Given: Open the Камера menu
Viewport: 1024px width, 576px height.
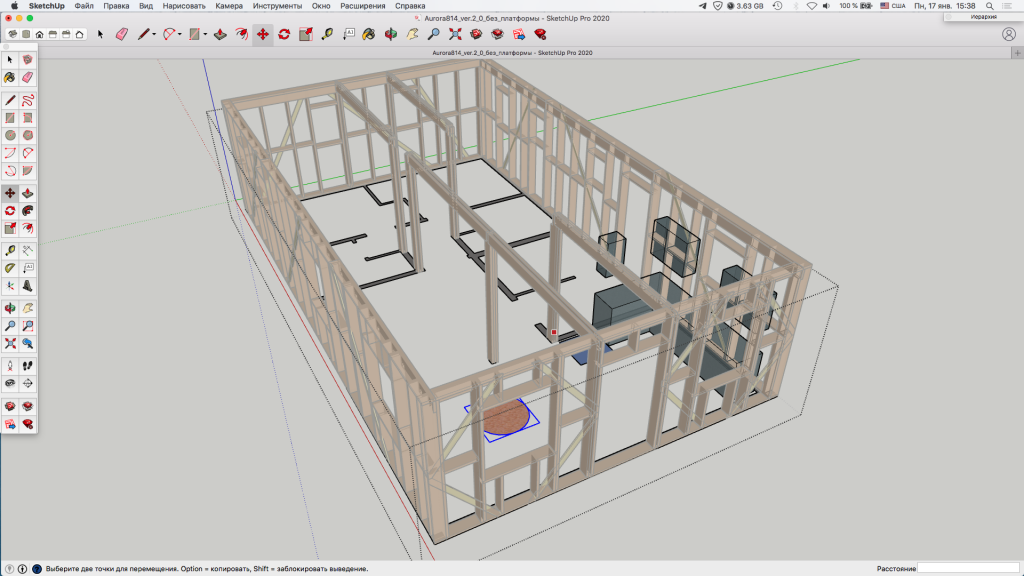Looking at the screenshot, I should [x=229, y=6].
